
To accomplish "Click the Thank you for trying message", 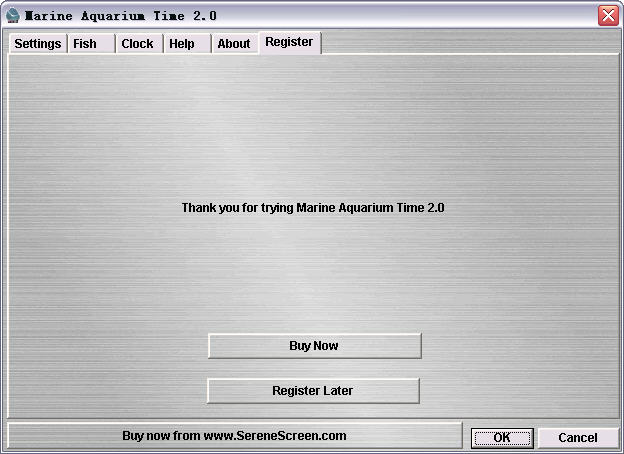I will pos(313,208).
